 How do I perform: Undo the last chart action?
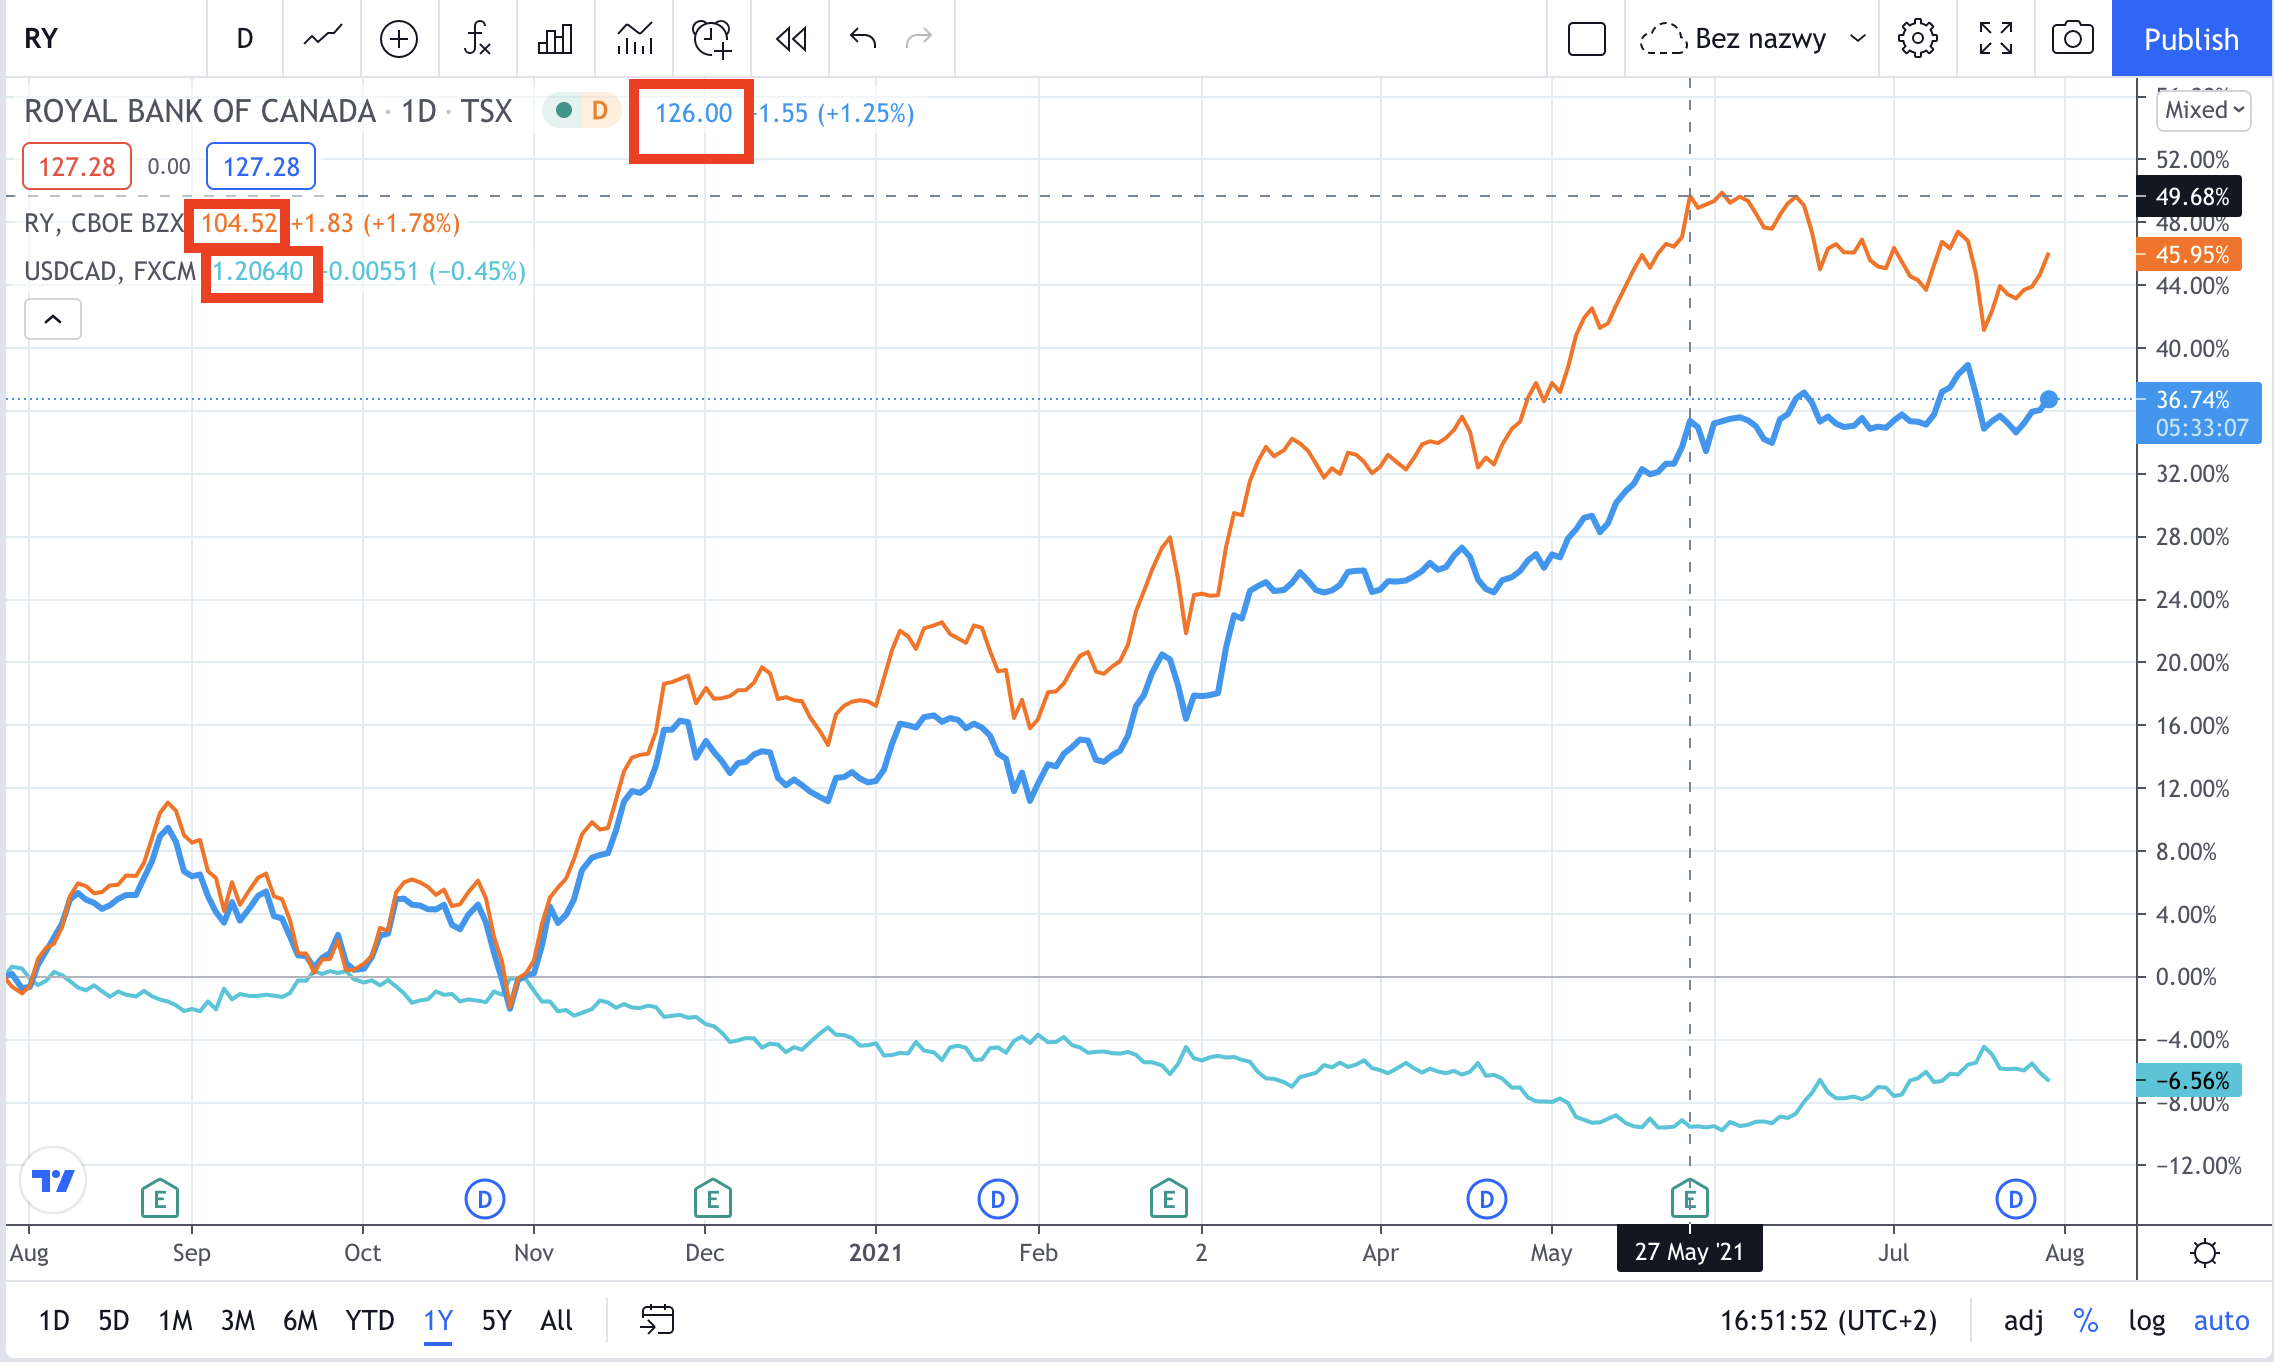pos(859,39)
